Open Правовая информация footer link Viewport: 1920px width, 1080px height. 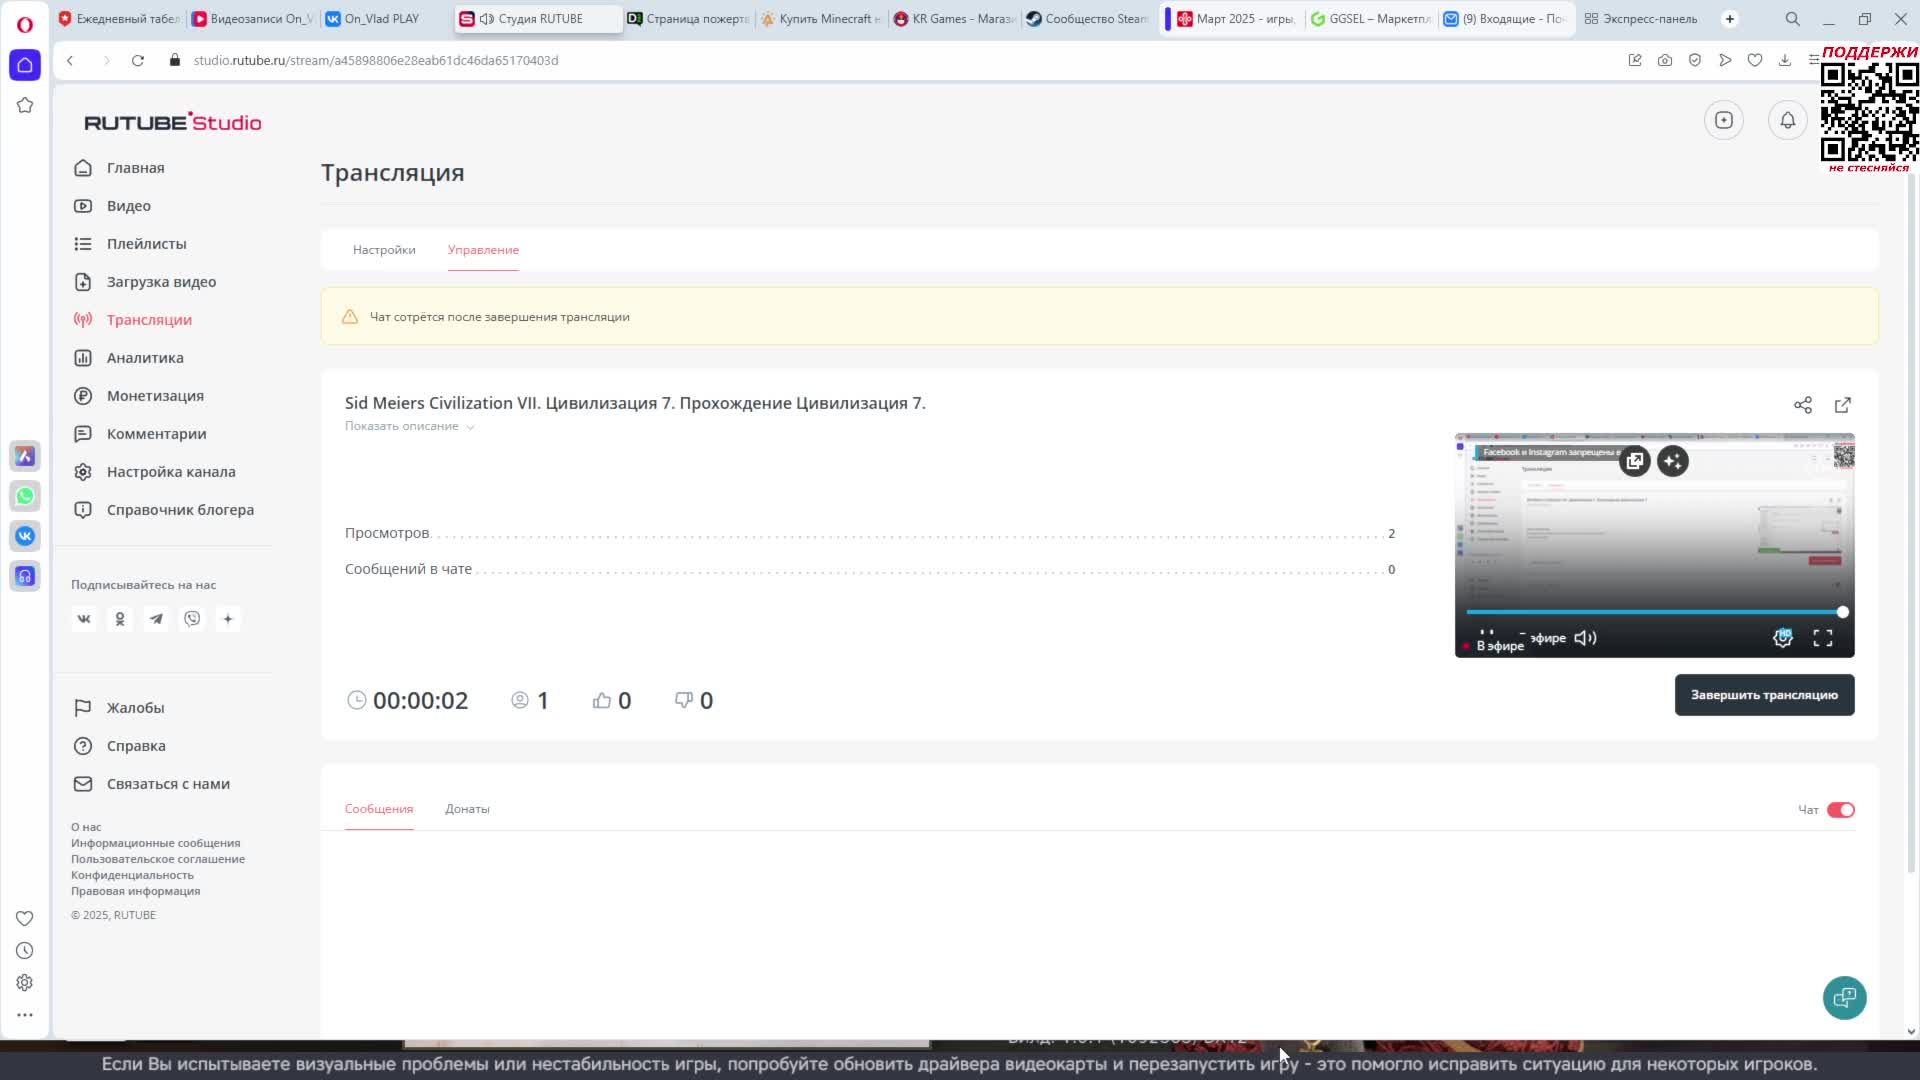[135, 891]
